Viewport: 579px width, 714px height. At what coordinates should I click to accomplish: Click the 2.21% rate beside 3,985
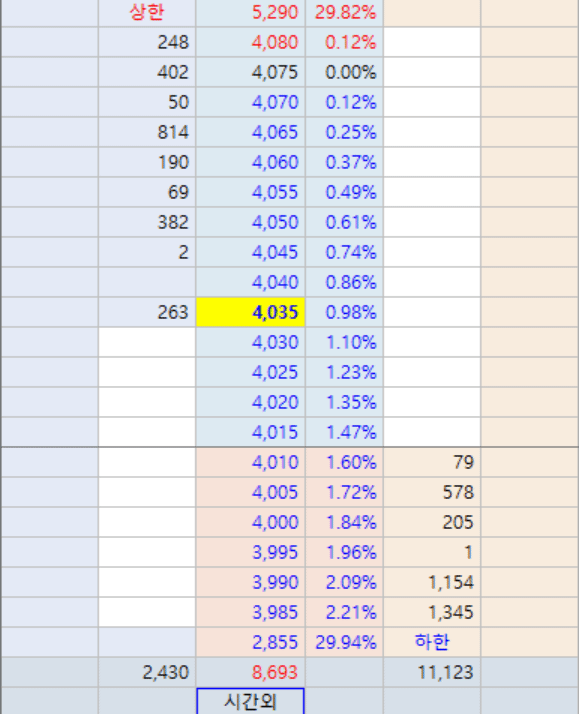tap(351, 612)
